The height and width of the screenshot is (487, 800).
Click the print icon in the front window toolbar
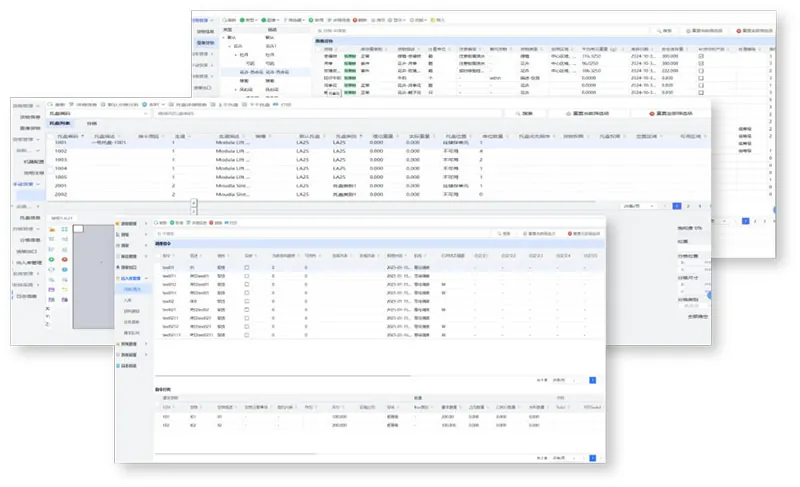pos(230,222)
